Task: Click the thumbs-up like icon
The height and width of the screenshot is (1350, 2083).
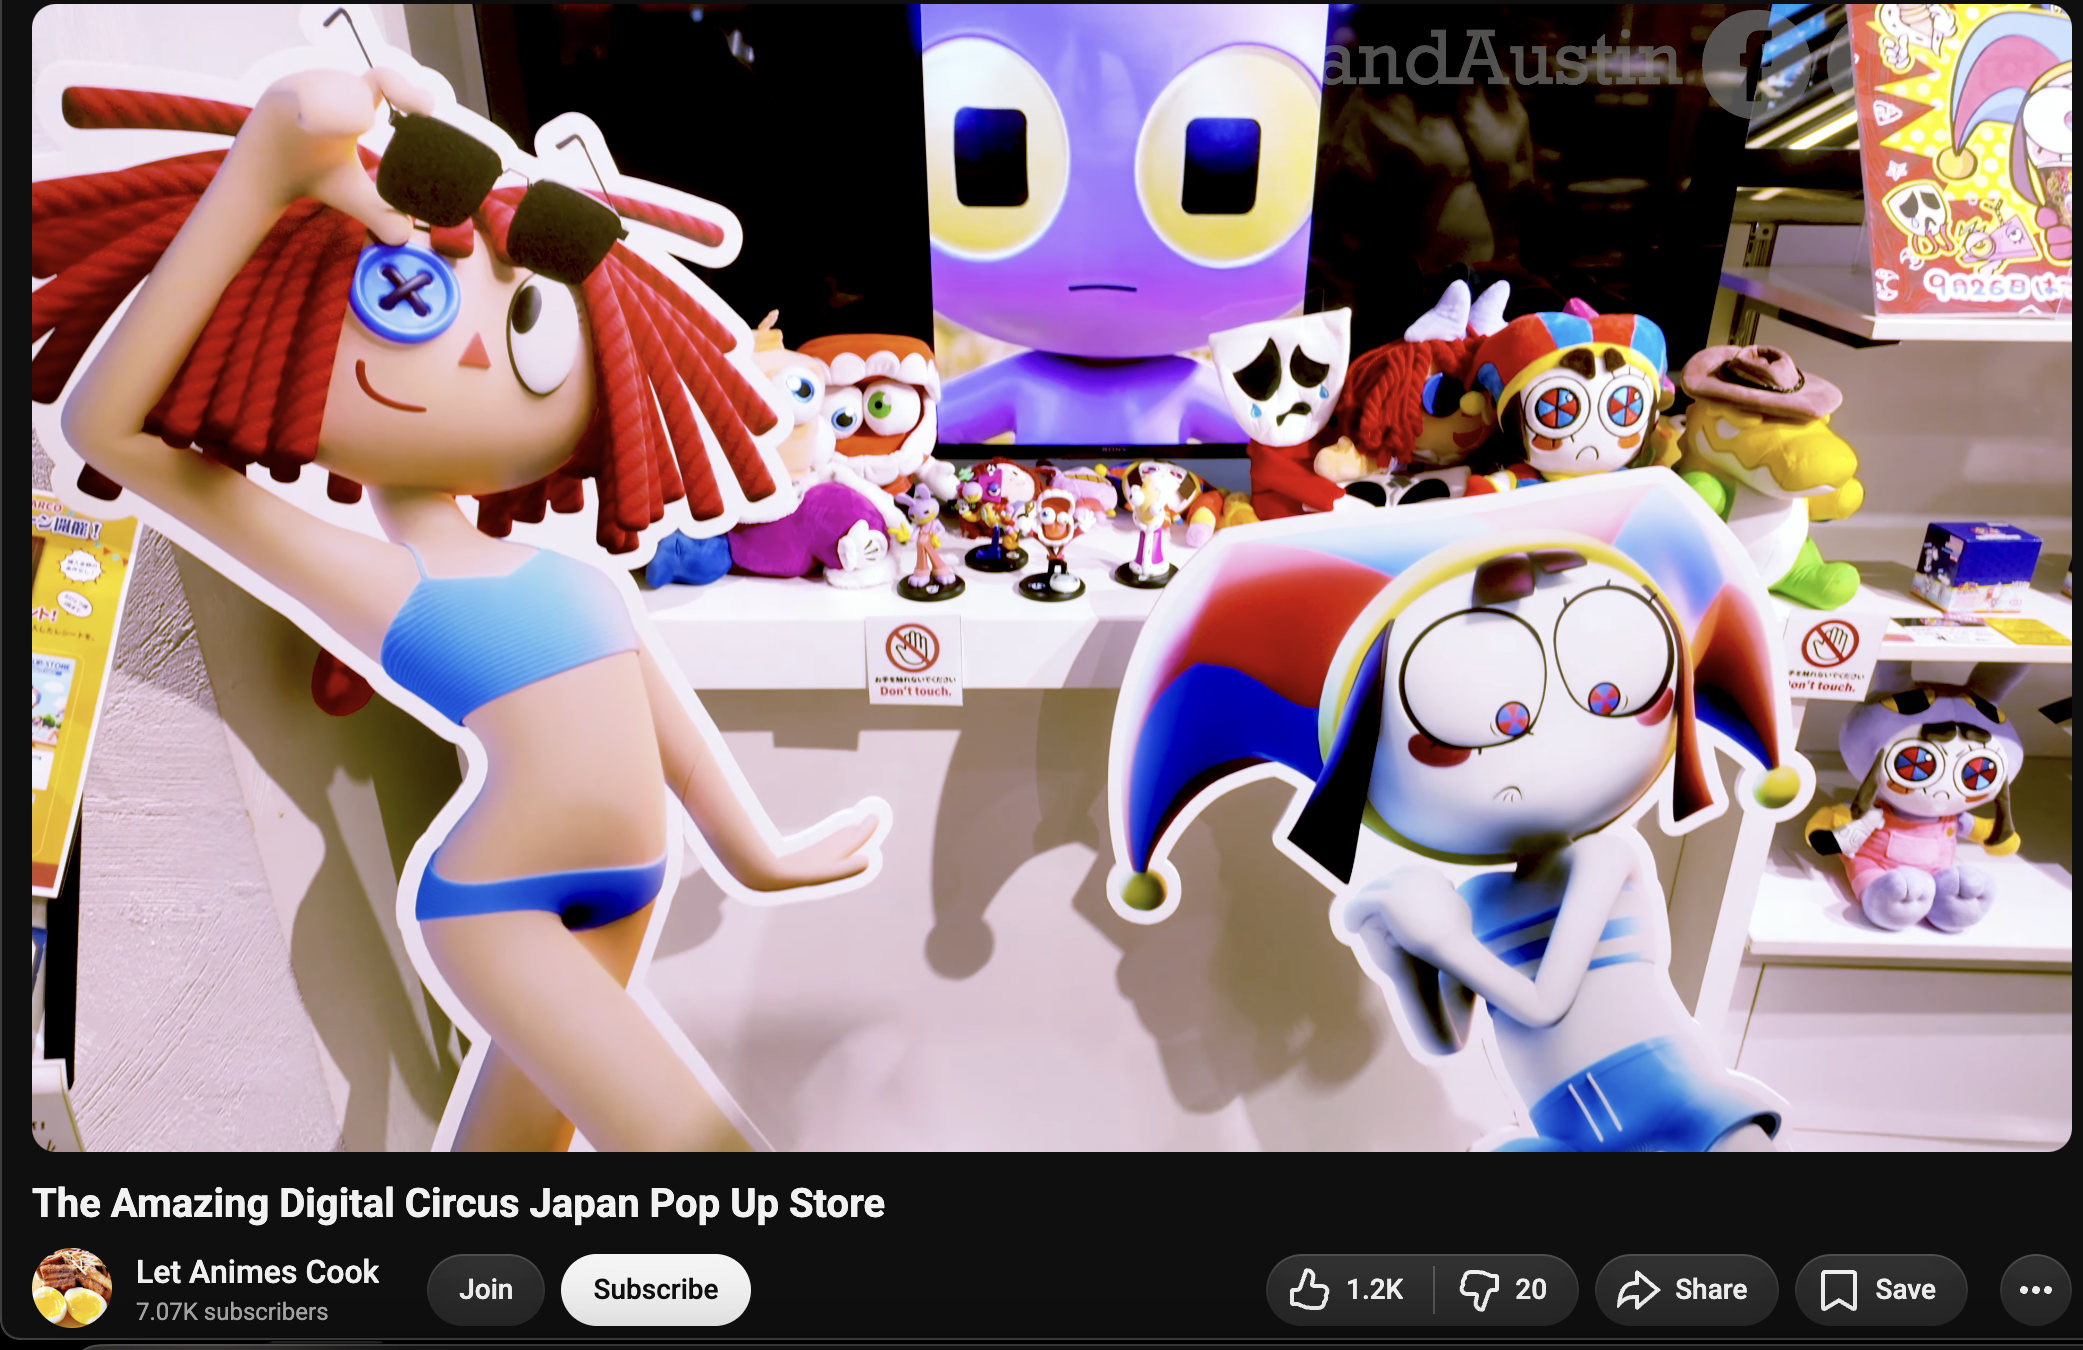Action: pos(1308,1289)
